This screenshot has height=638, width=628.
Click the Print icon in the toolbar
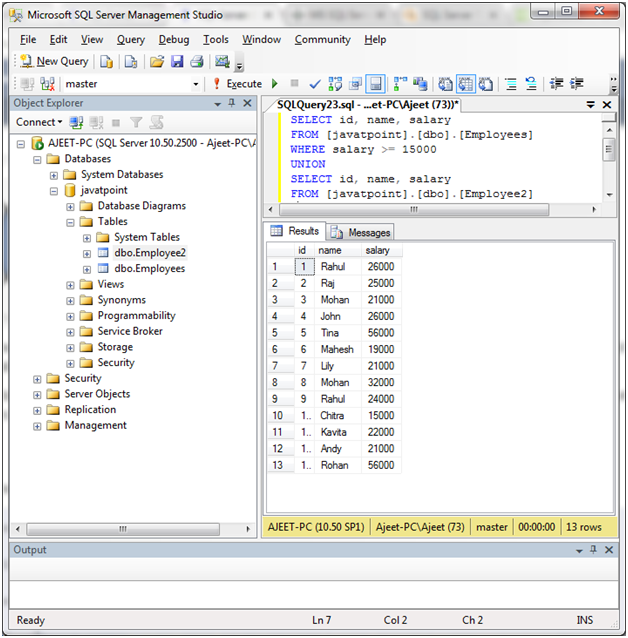[197, 61]
